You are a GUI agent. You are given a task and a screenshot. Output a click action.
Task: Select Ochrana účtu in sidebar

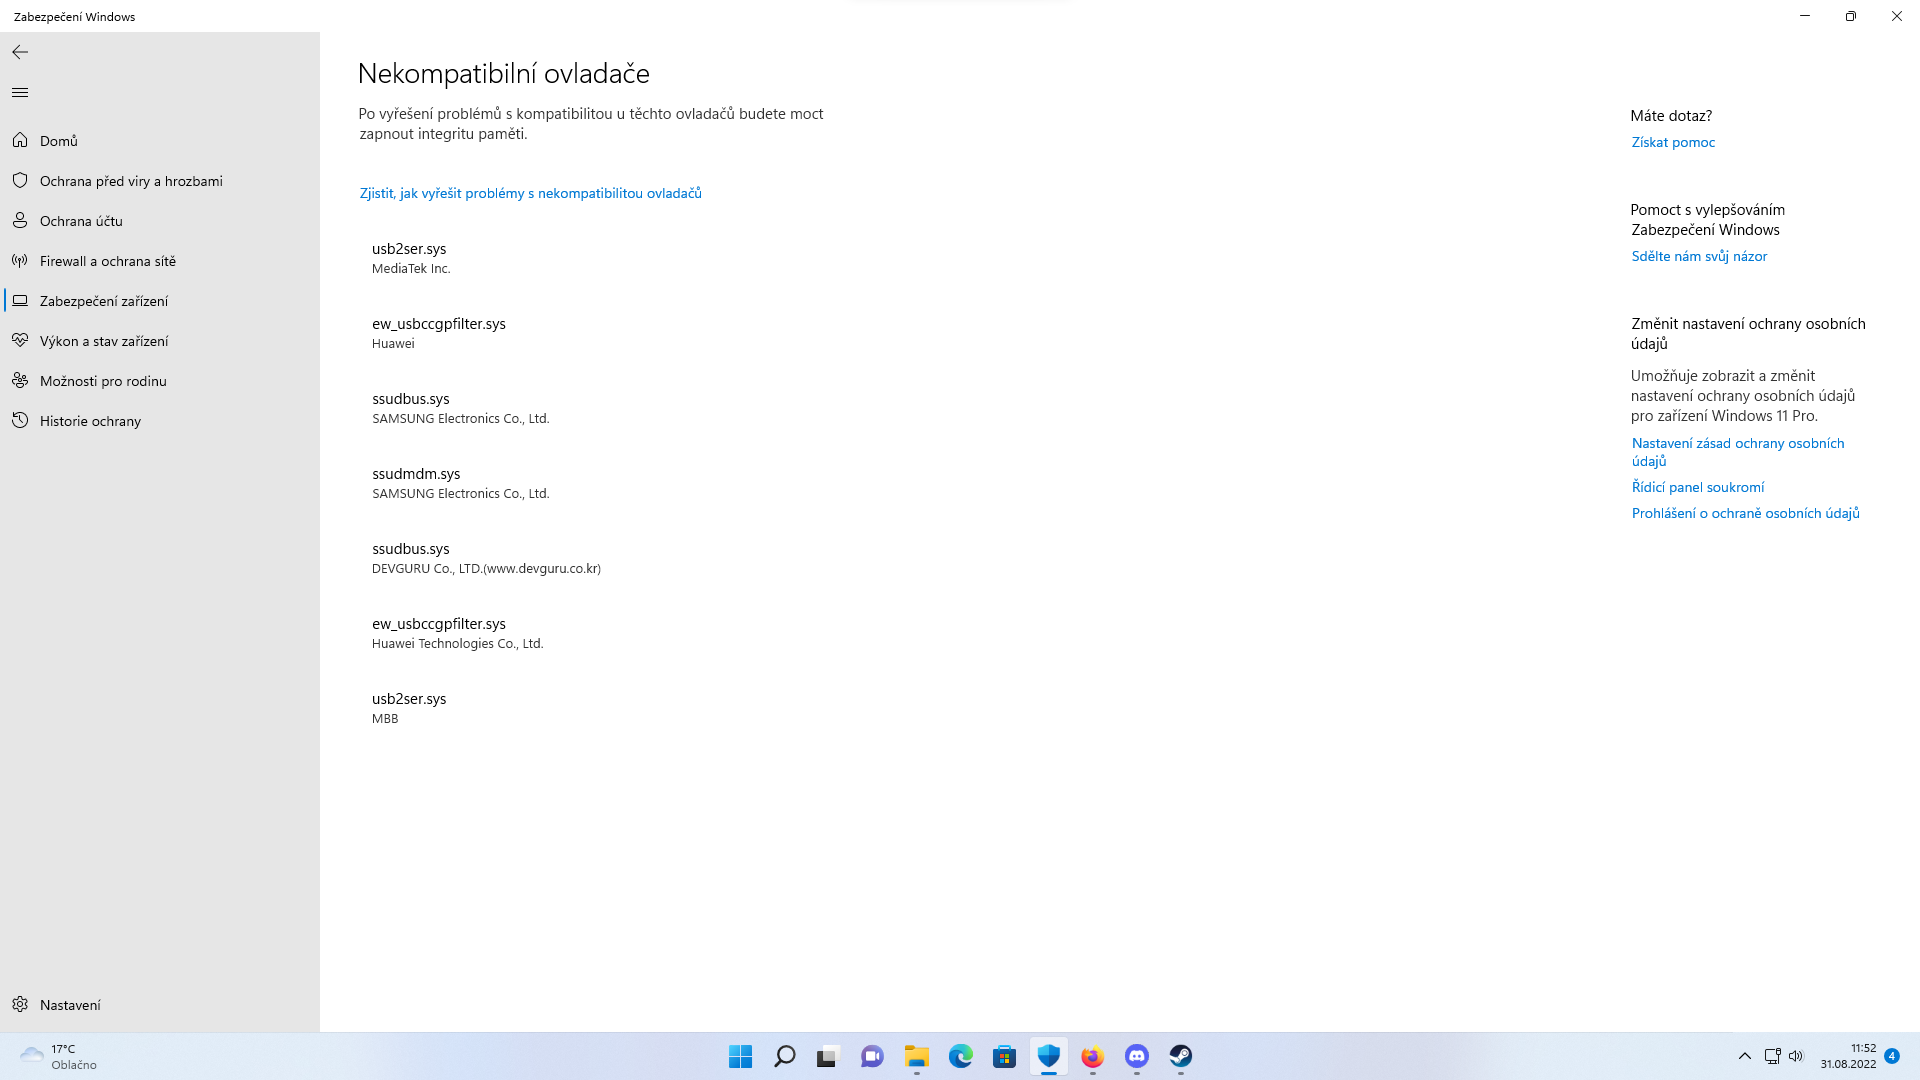click(80, 221)
